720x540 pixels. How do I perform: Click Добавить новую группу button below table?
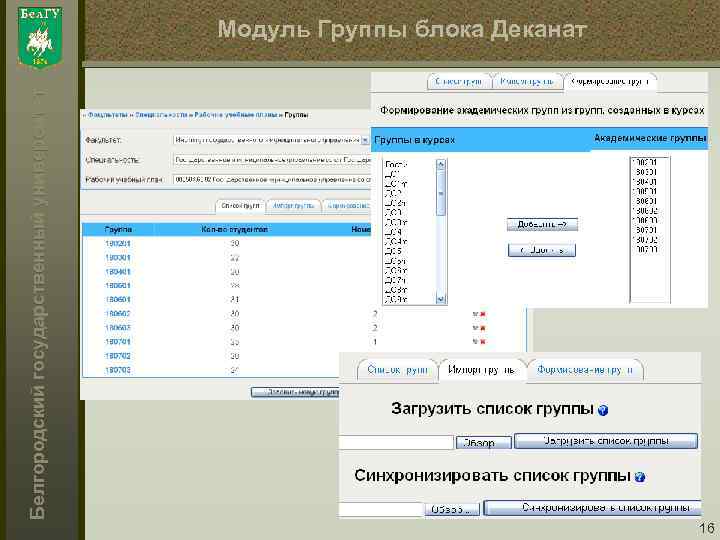(296, 392)
